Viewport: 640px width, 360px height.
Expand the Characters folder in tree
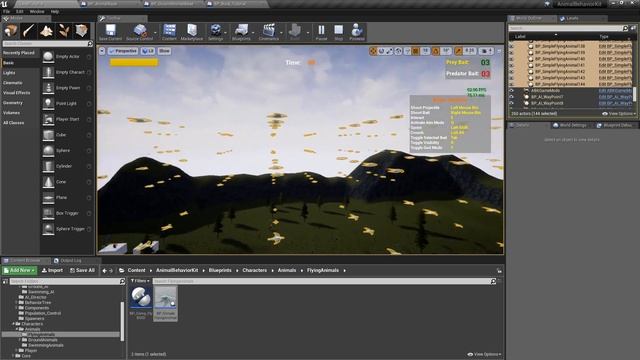[x=13, y=324]
